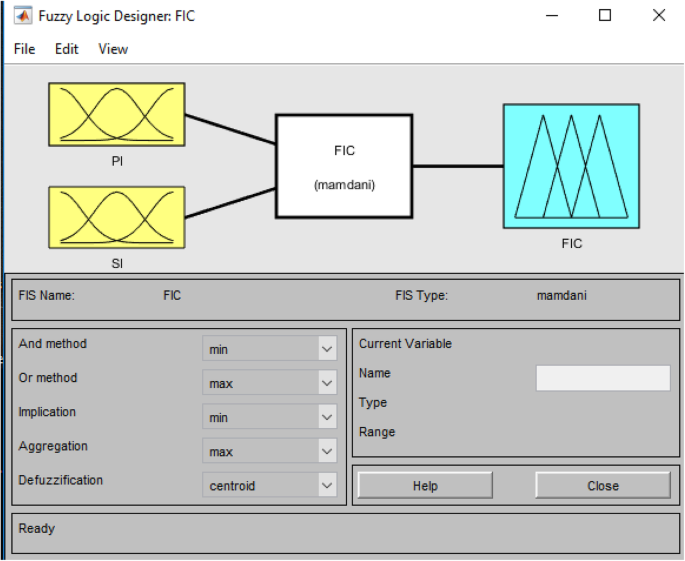The image size is (685, 561).
Task: Maximize the Fuzzy Logic Designer window
Action: pos(605,16)
